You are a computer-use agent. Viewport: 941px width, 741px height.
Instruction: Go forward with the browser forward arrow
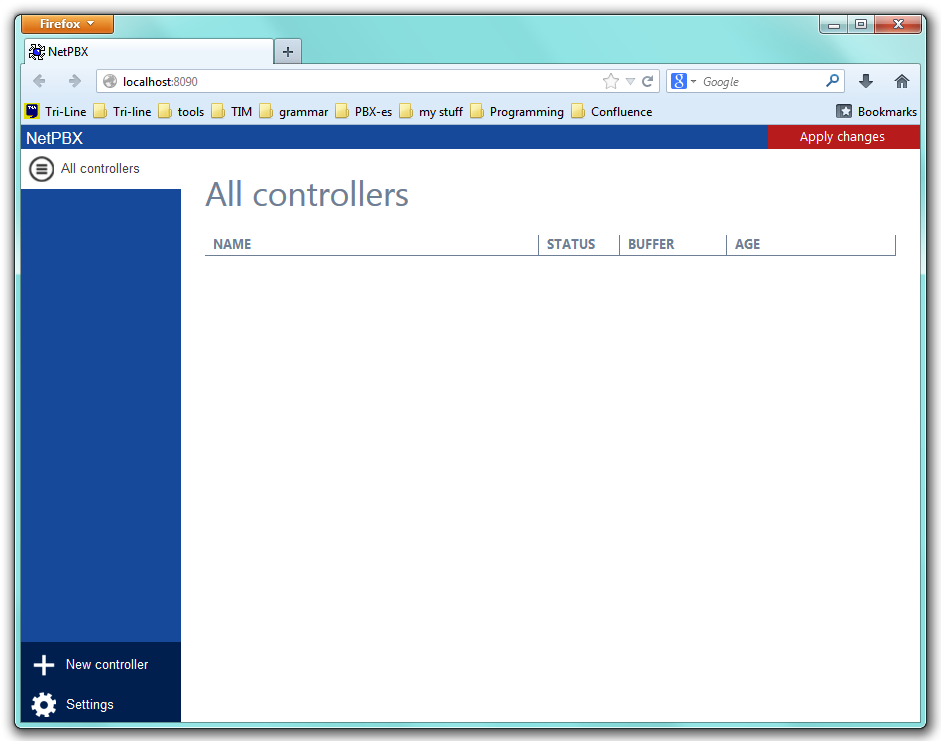74,81
